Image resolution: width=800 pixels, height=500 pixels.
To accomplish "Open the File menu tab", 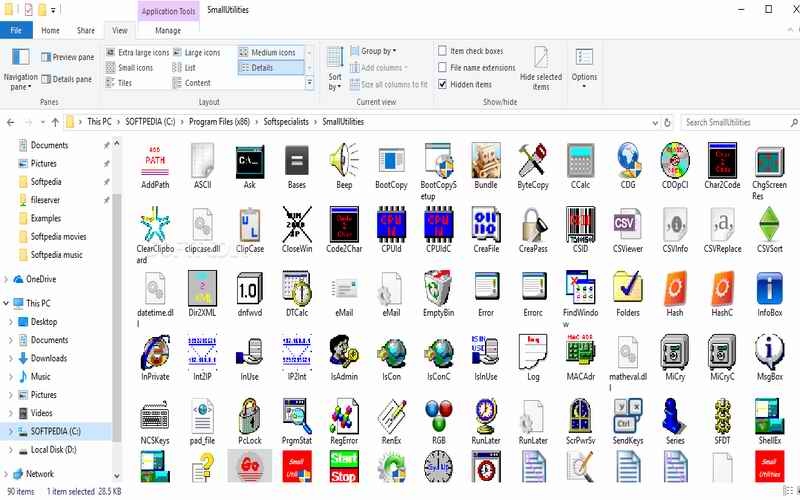I will tap(16, 31).
